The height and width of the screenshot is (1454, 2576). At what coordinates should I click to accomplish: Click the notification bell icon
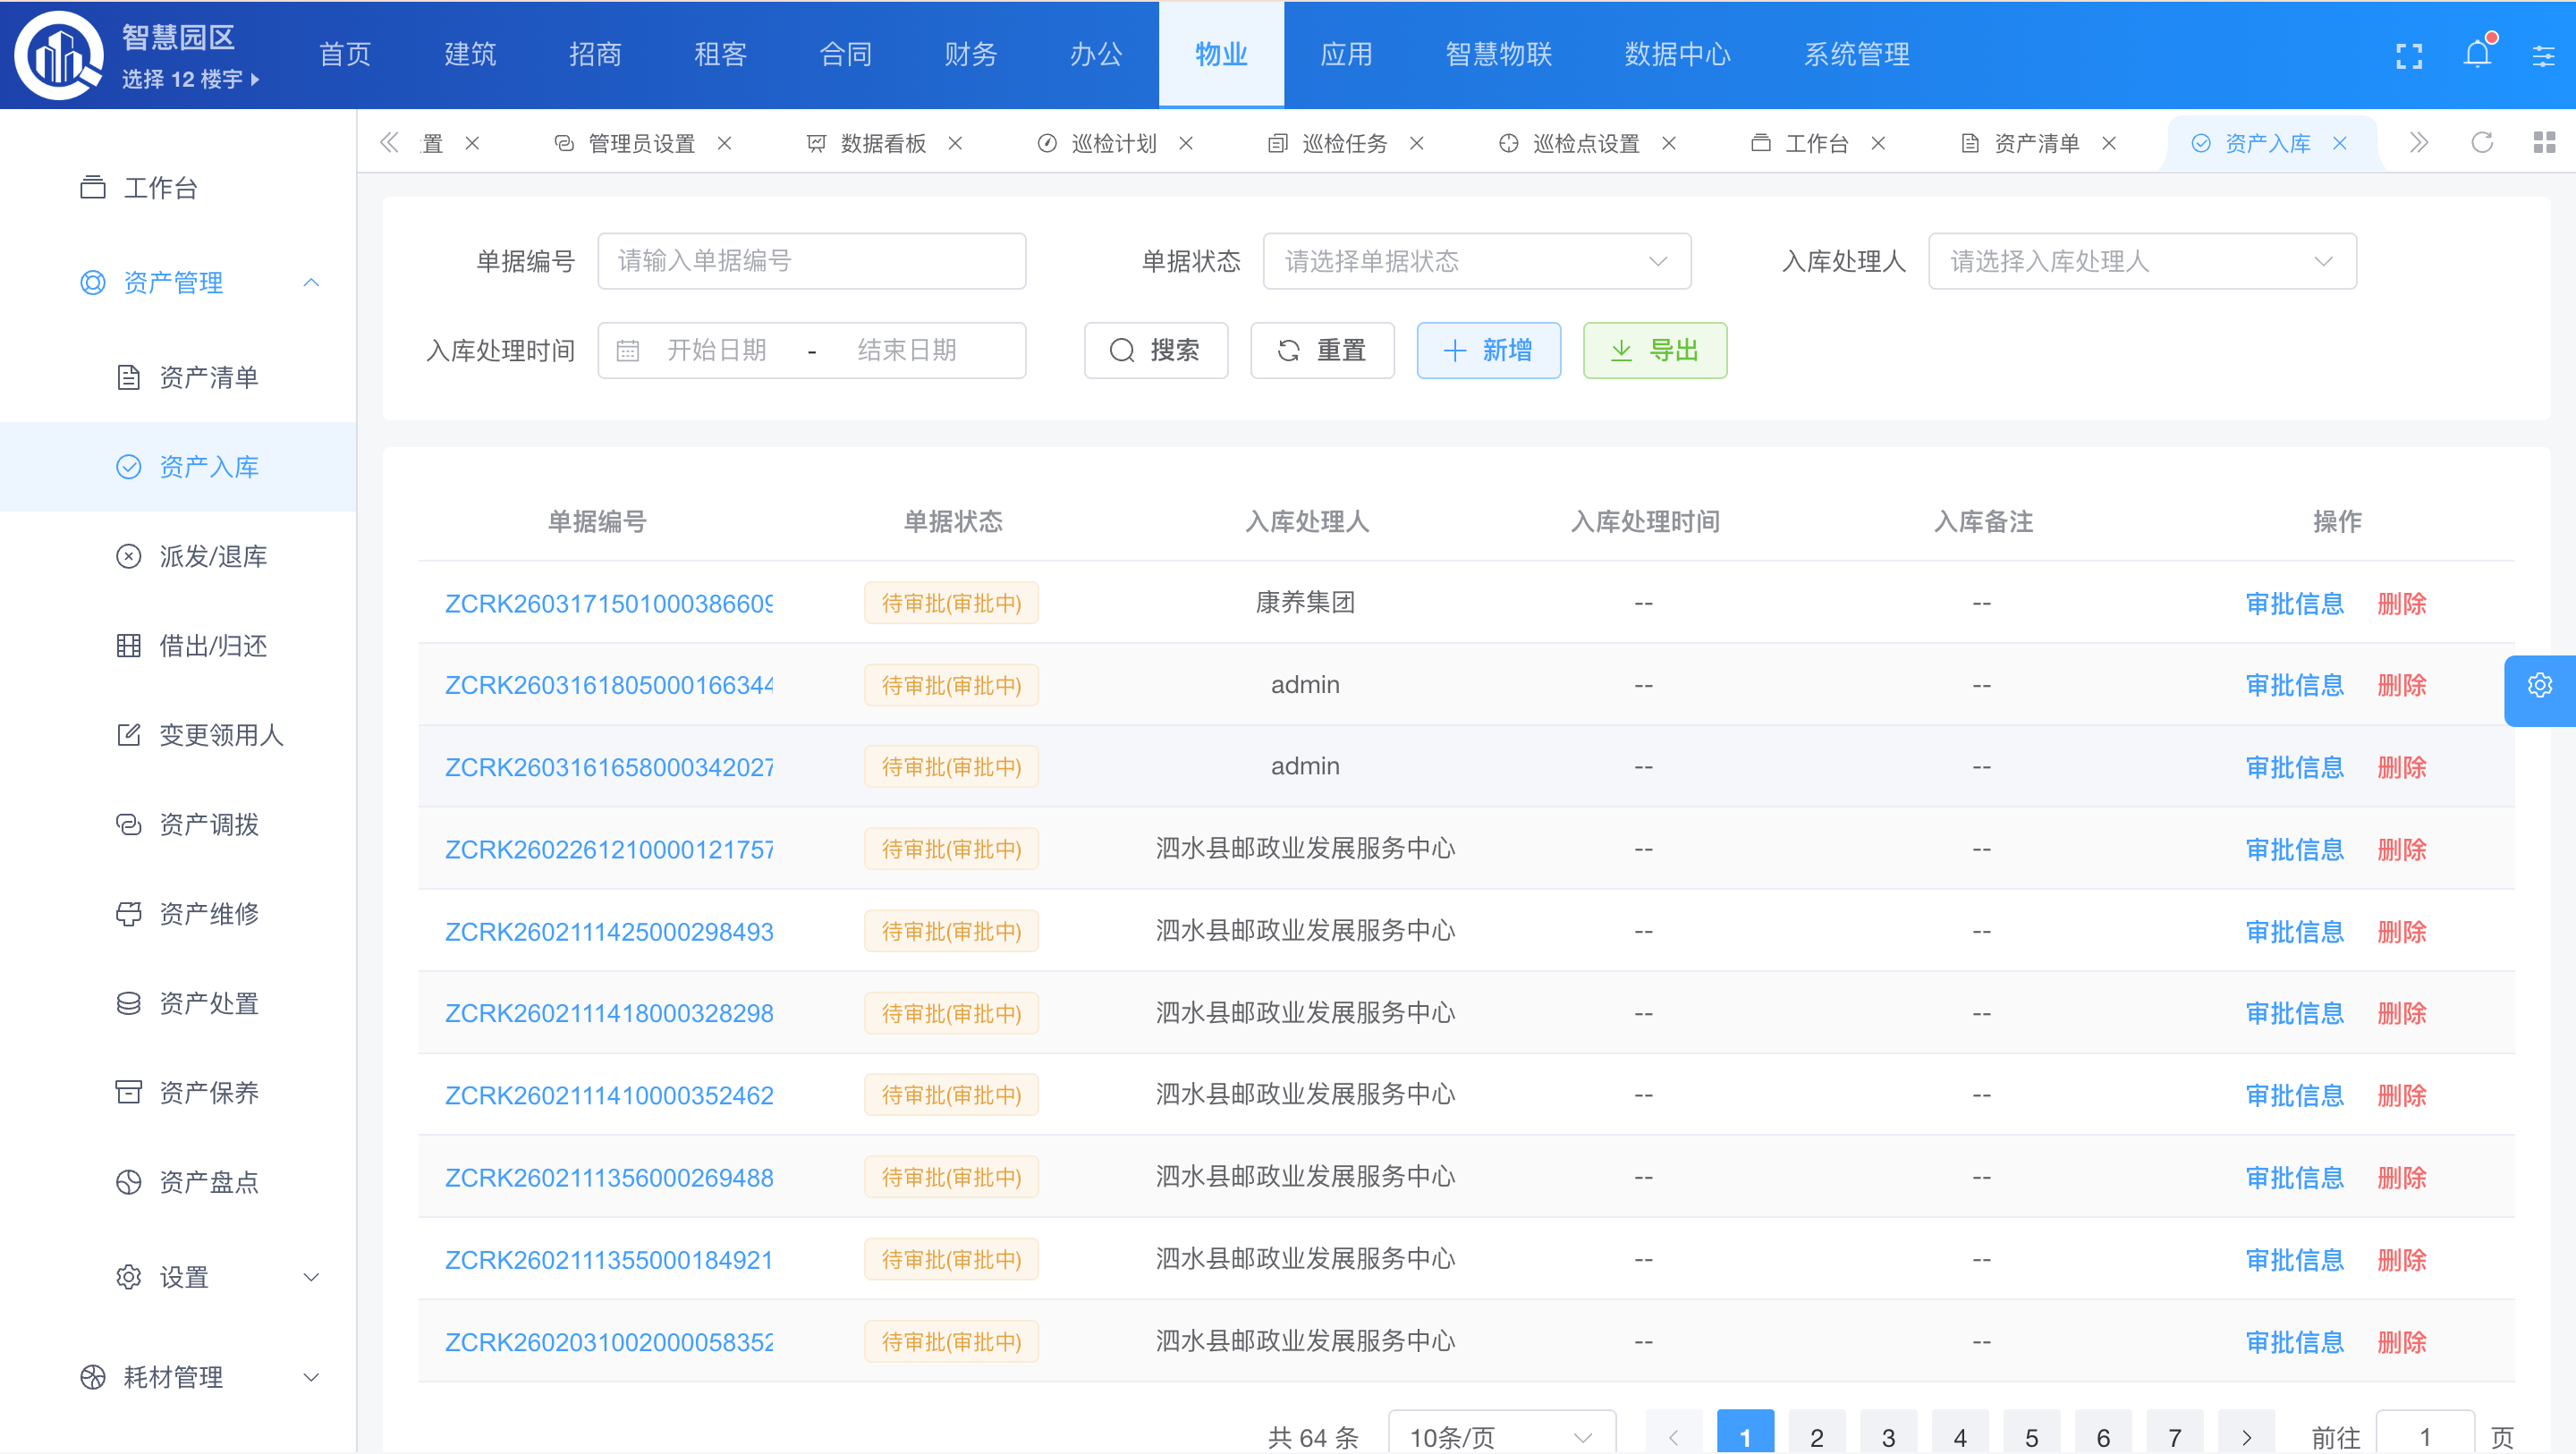(2476, 55)
